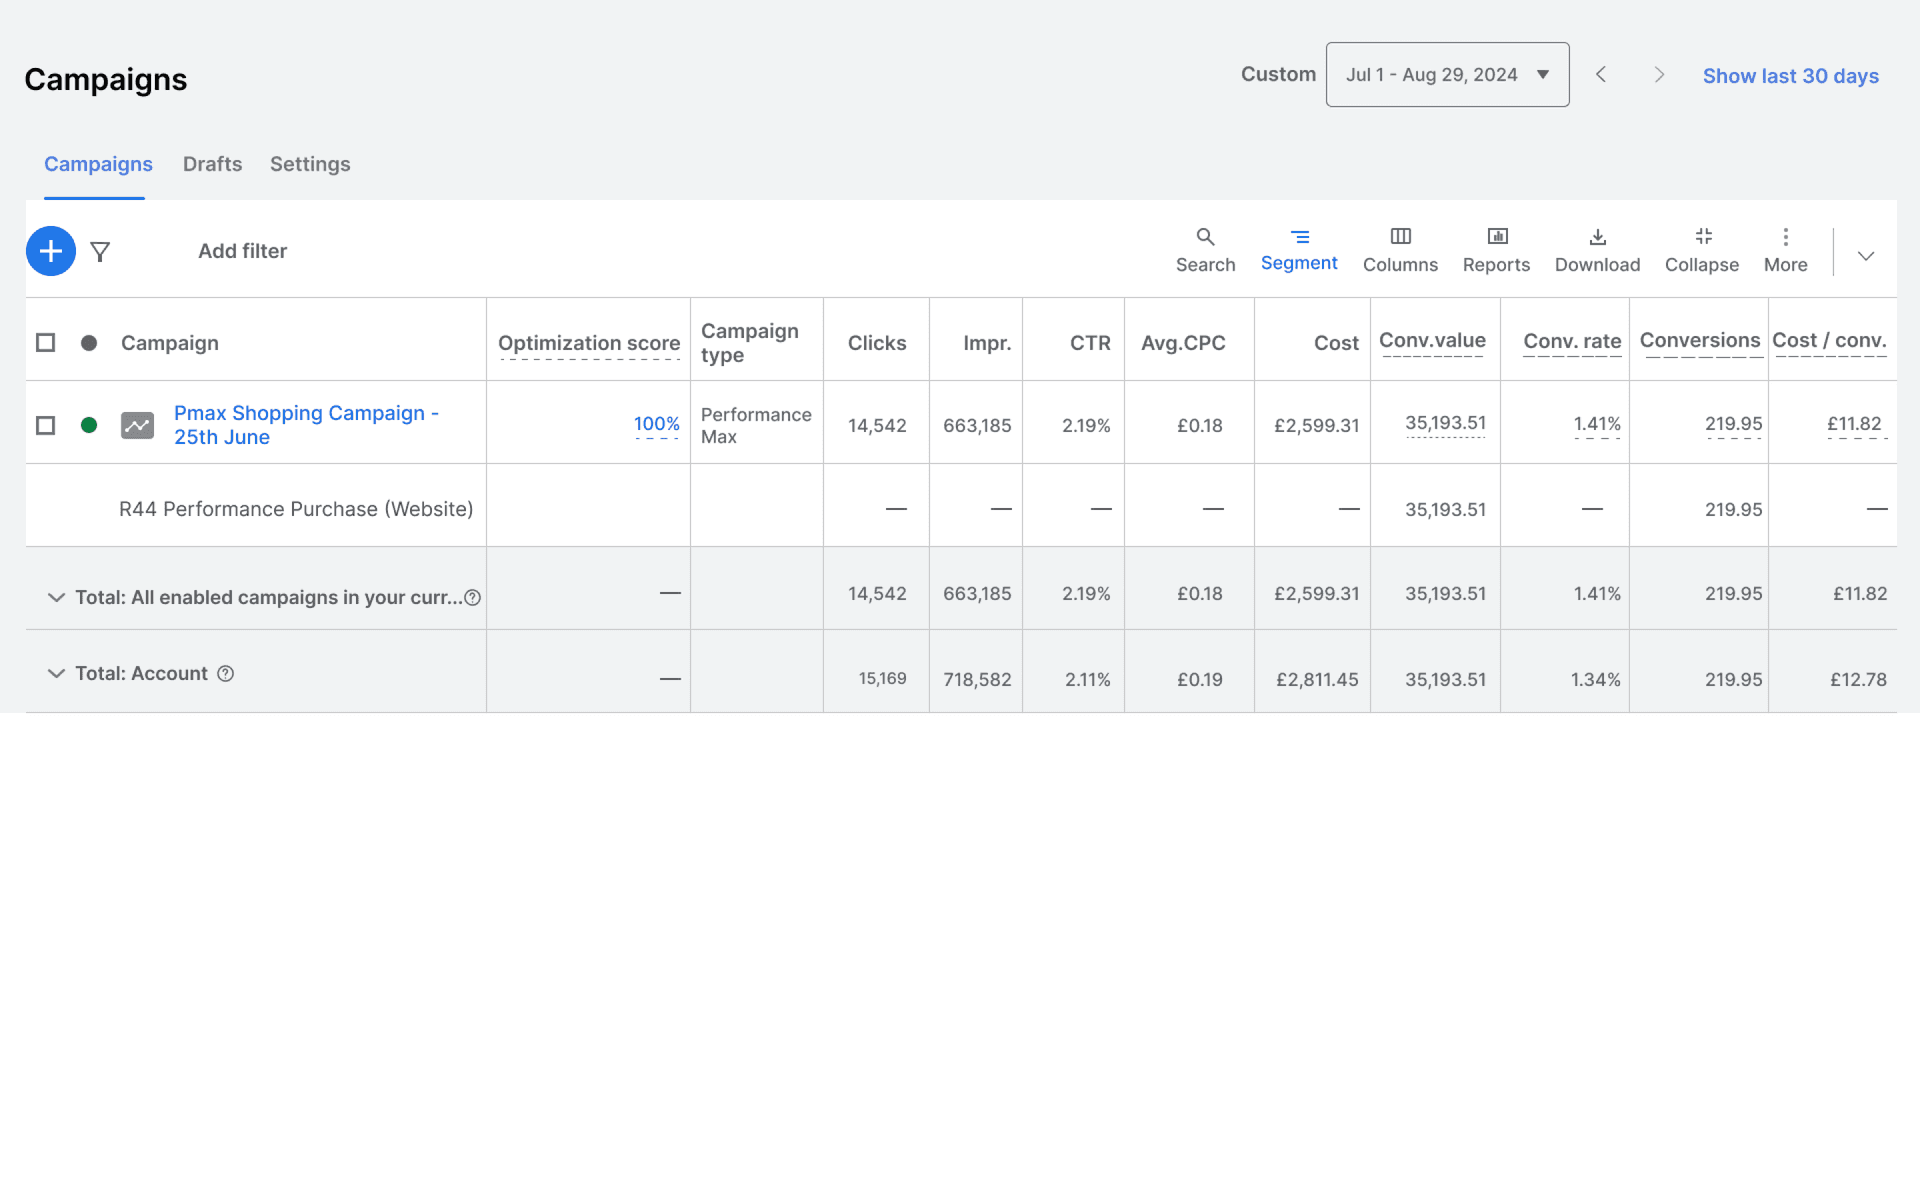Open the More options menu
The height and width of the screenshot is (1178, 1920).
click(x=1785, y=250)
